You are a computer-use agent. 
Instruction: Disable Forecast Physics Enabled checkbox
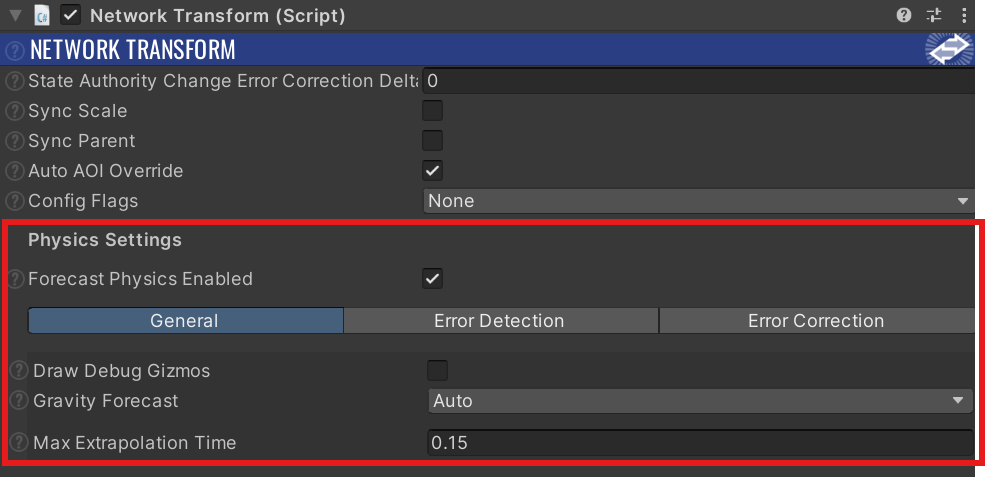432,278
